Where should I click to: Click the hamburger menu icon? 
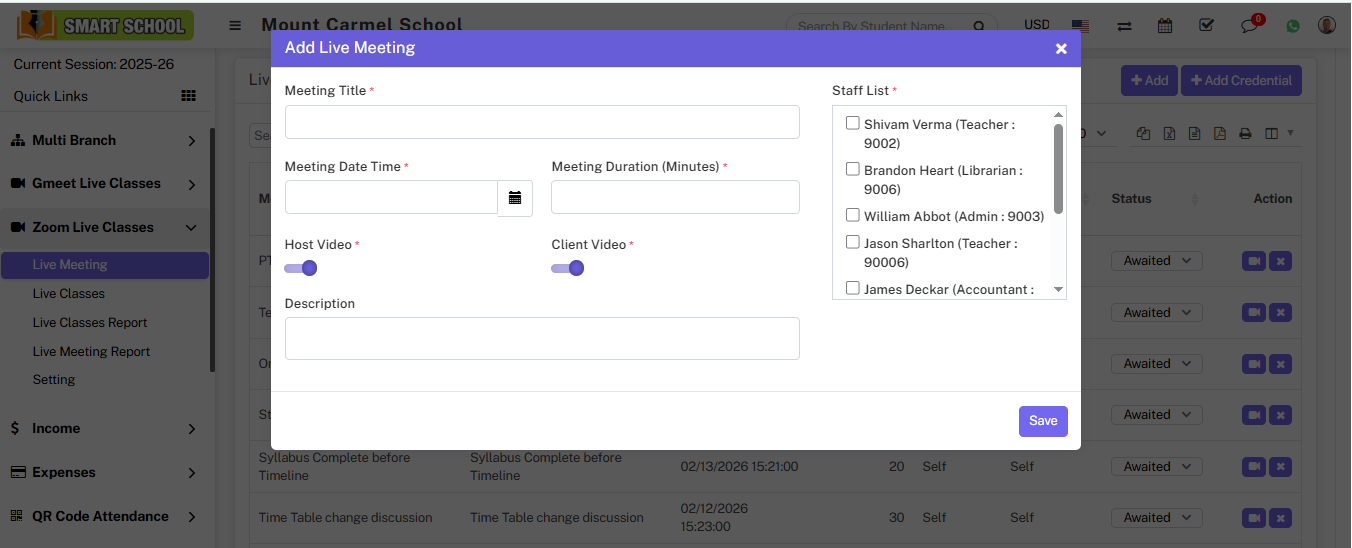click(235, 26)
